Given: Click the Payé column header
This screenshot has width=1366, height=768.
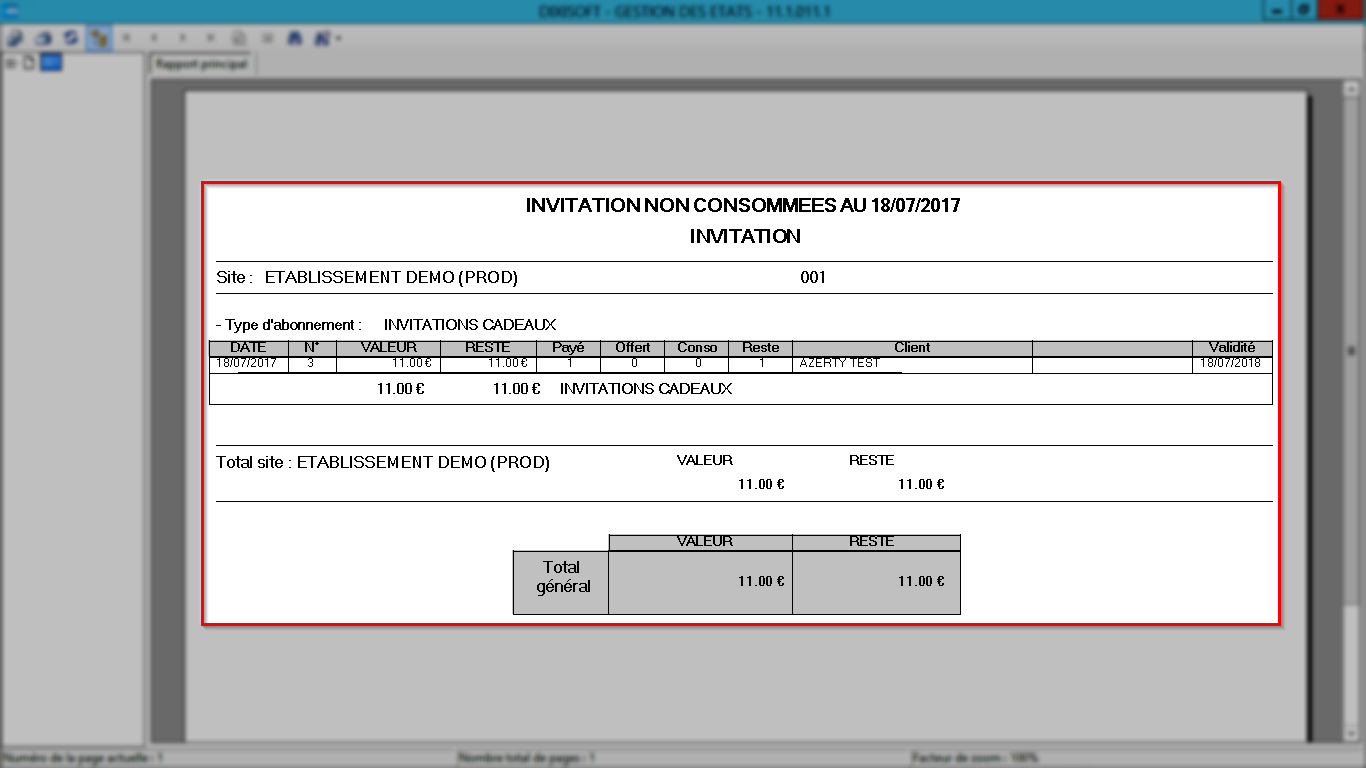Looking at the screenshot, I should tap(568, 348).
